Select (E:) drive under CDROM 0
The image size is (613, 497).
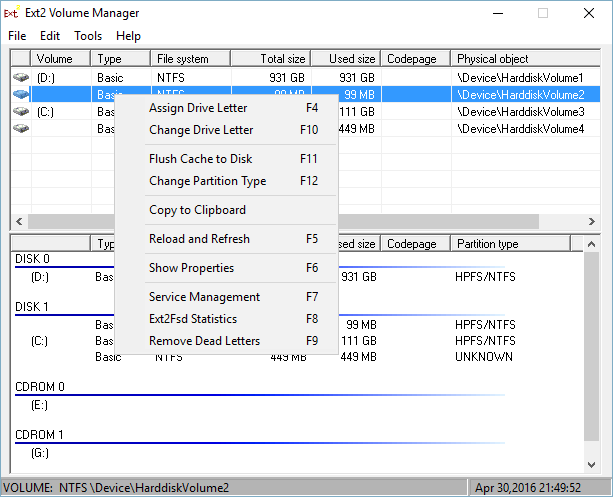click(39, 405)
